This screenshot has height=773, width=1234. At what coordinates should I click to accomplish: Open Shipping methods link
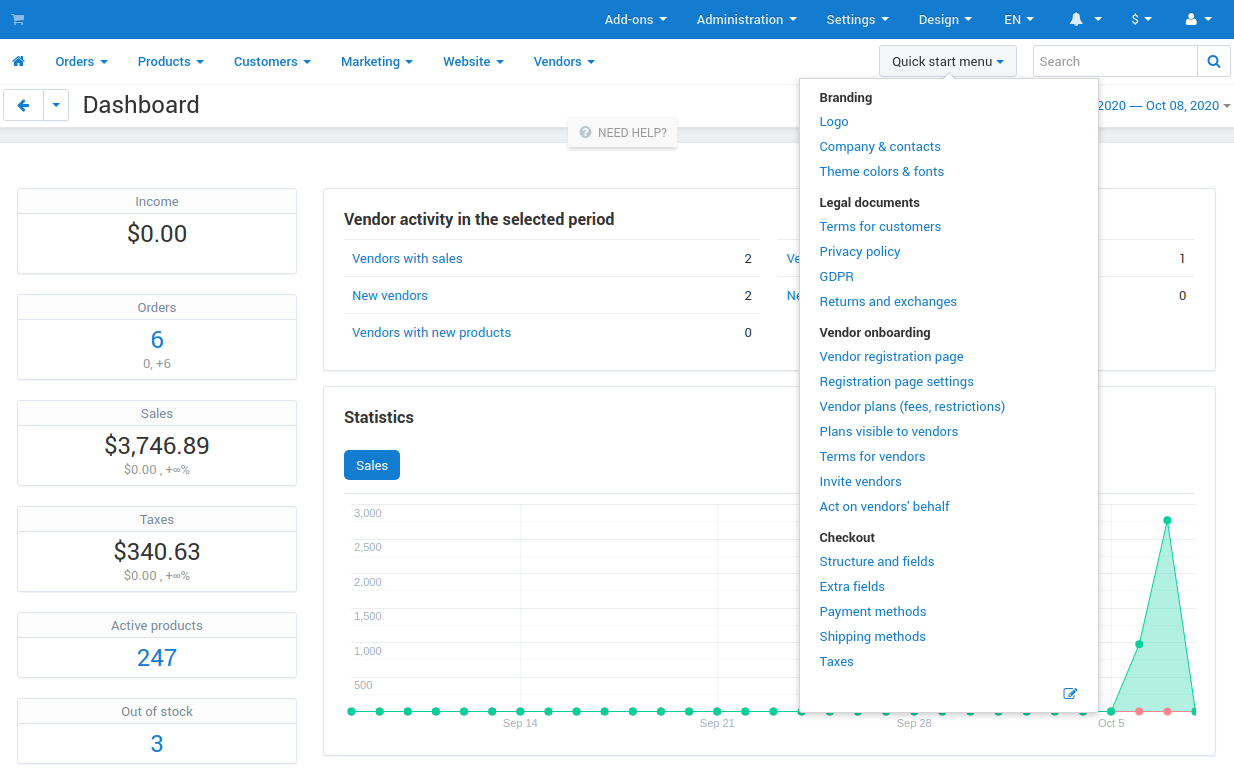[873, 637]
